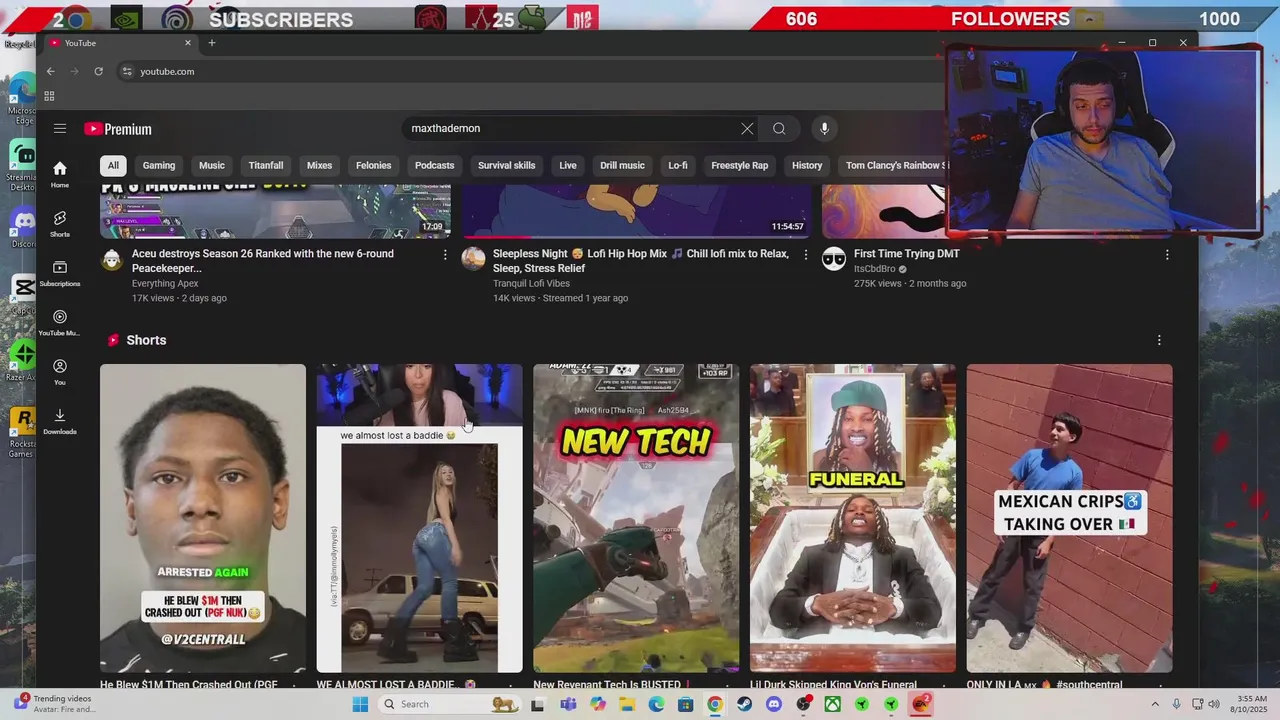This screenshot has width=1280, height=720.
Task: Open ItsCbdBro channel name link
Action: point(876,269)
